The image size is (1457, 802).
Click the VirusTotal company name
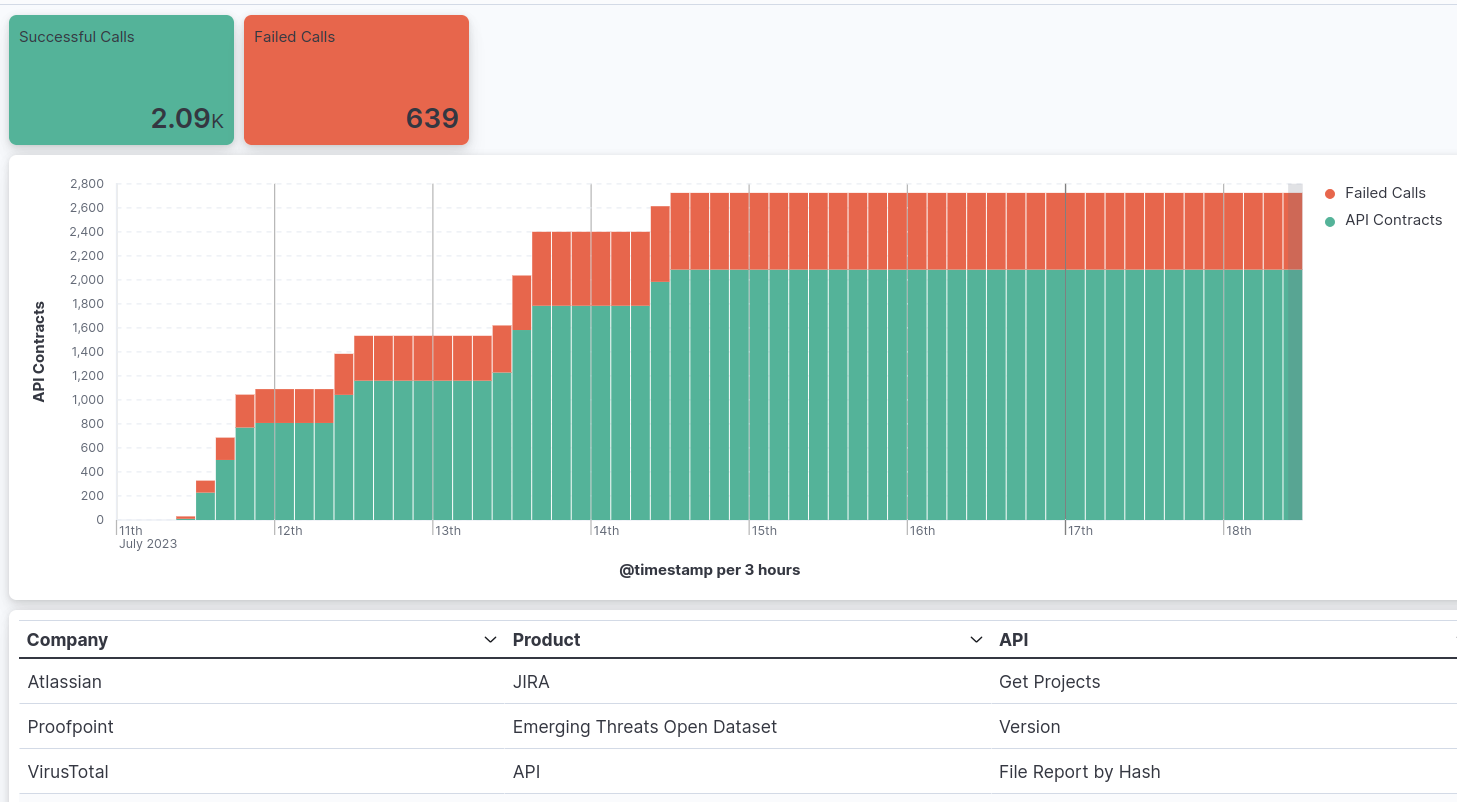pos(67,771)
